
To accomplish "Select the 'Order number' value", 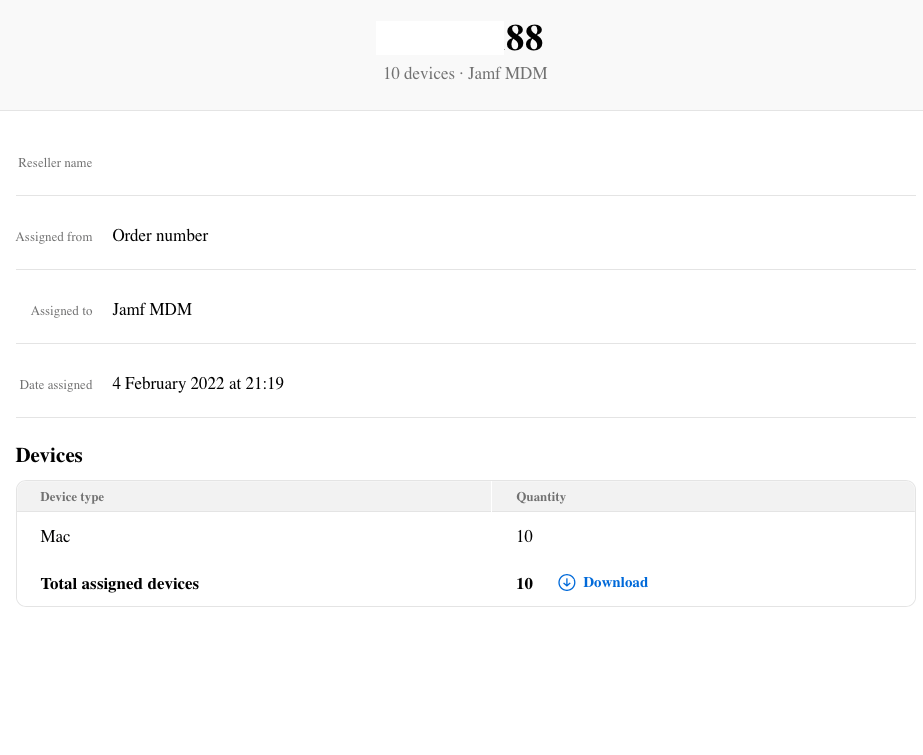I will point(160,235).
